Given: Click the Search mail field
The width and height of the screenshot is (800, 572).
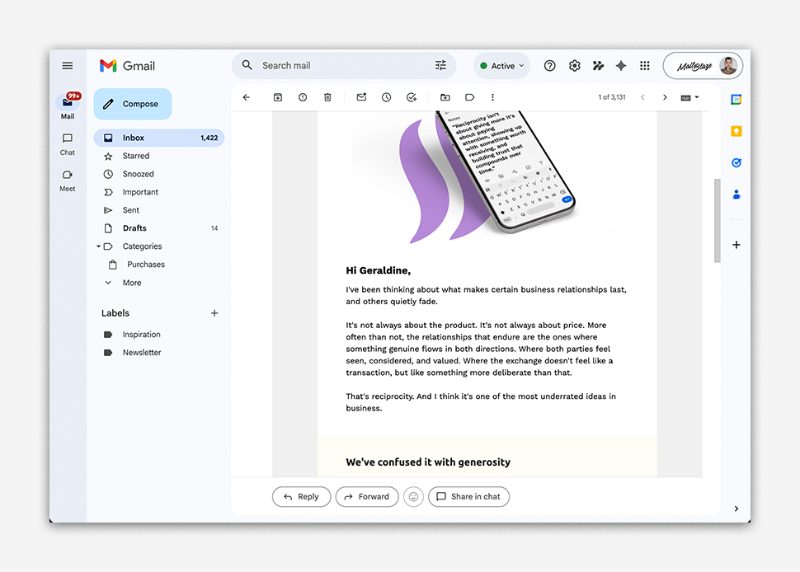Looking at the screenshot, I should (340, 66).
